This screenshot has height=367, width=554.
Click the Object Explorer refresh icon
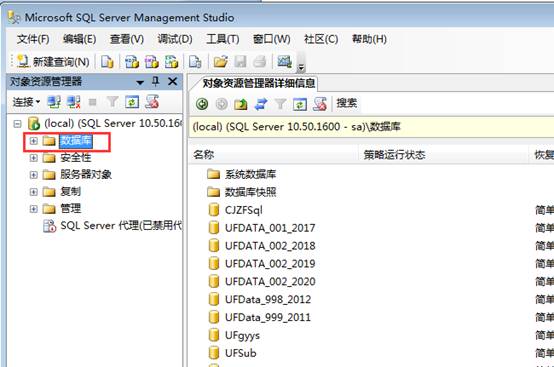[x=132, y=102]
